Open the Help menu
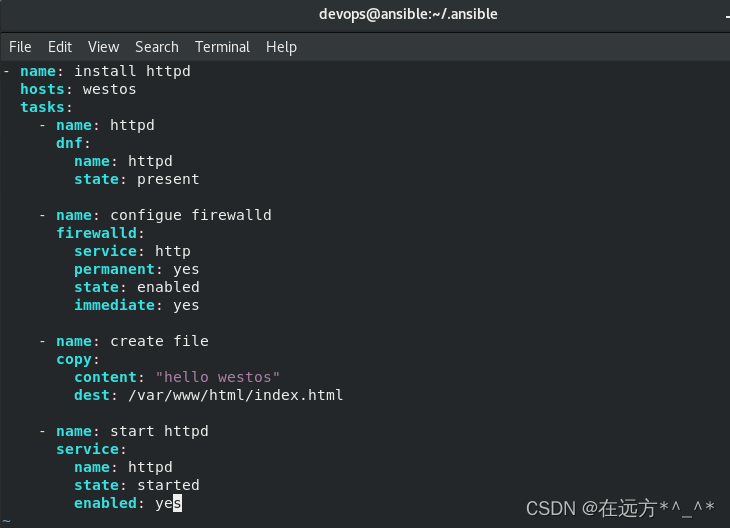 point(281,47)
